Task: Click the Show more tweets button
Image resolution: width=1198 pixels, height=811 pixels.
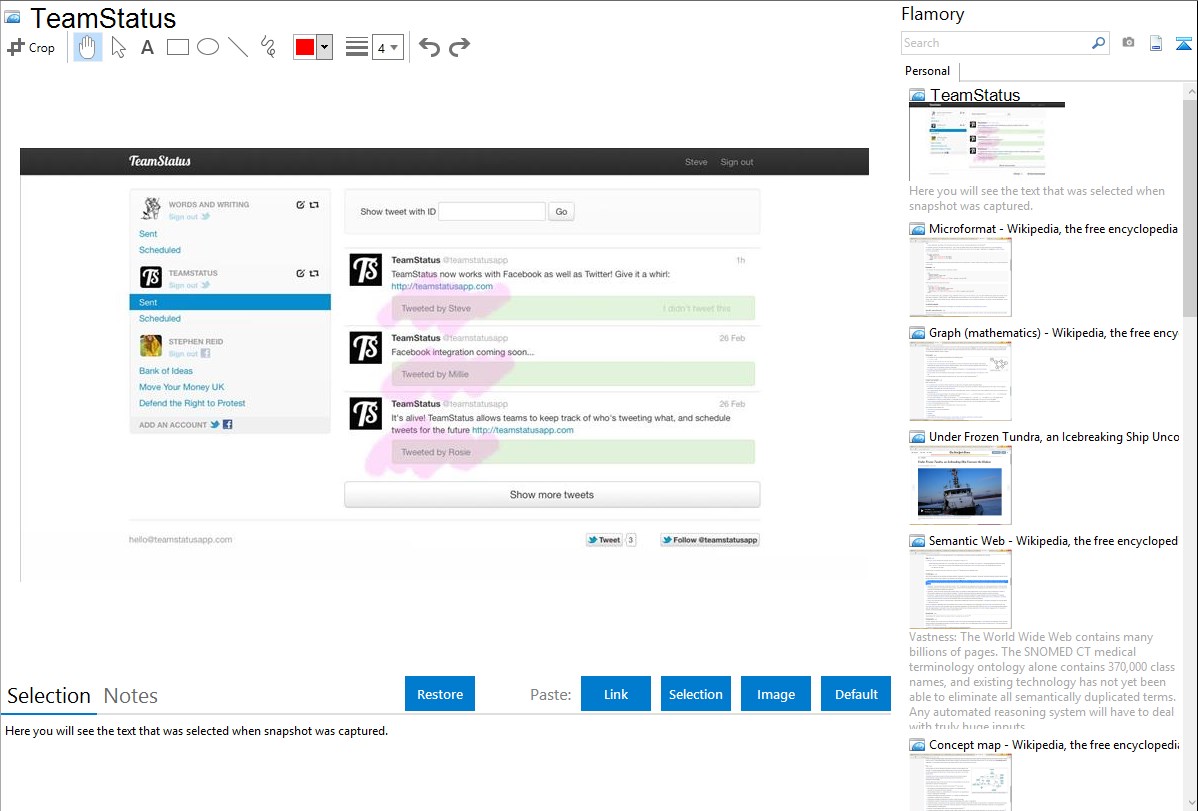Action: (552, 495)
